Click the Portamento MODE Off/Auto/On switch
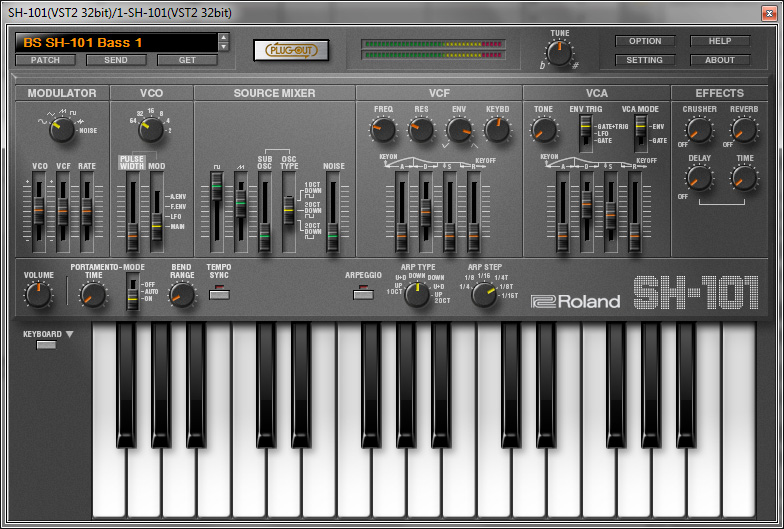Viewport: 784px width, 529px height. pos(132,292)
